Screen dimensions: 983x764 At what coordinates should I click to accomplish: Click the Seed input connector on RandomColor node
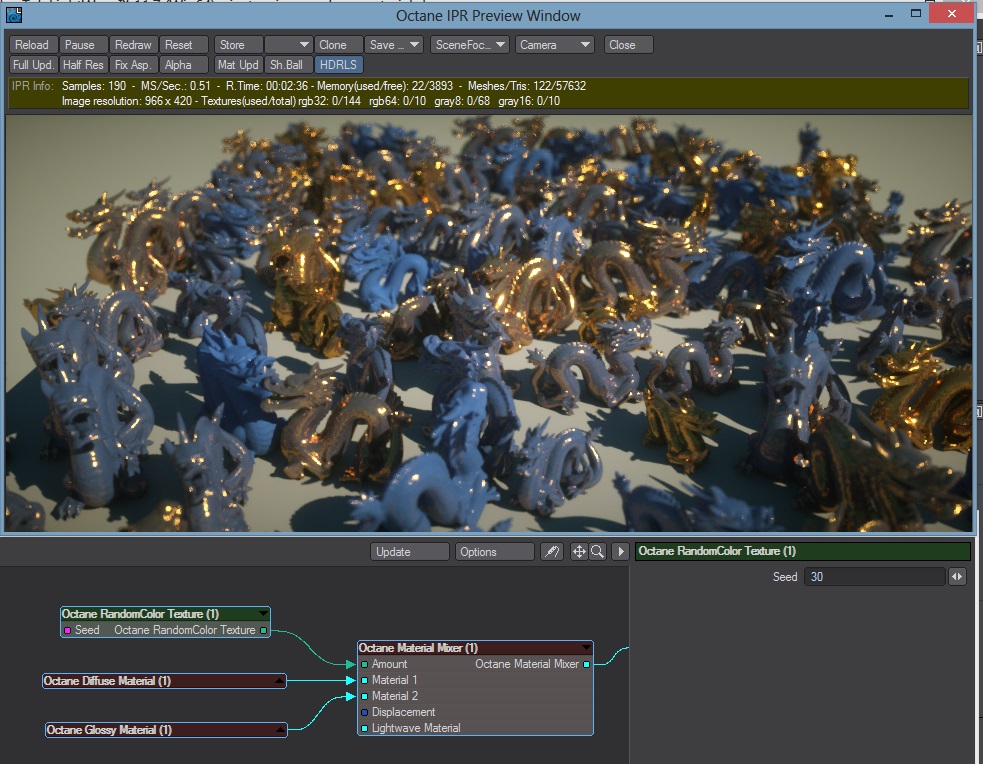coord(67,631)
